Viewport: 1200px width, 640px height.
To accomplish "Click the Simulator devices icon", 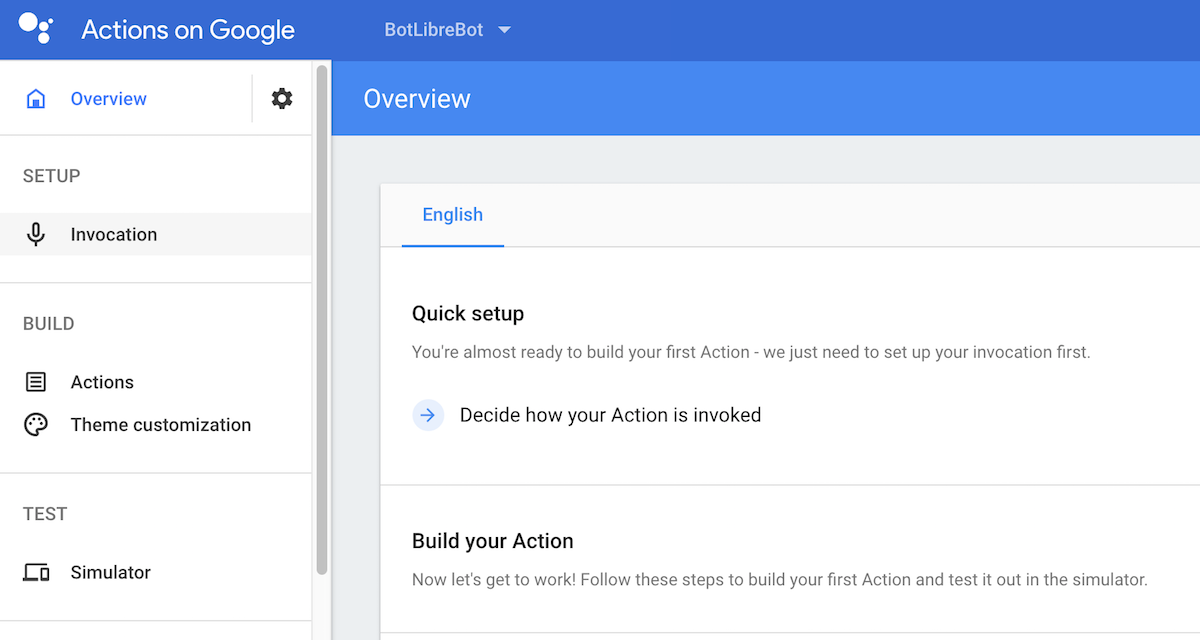I will coord(36,573).
